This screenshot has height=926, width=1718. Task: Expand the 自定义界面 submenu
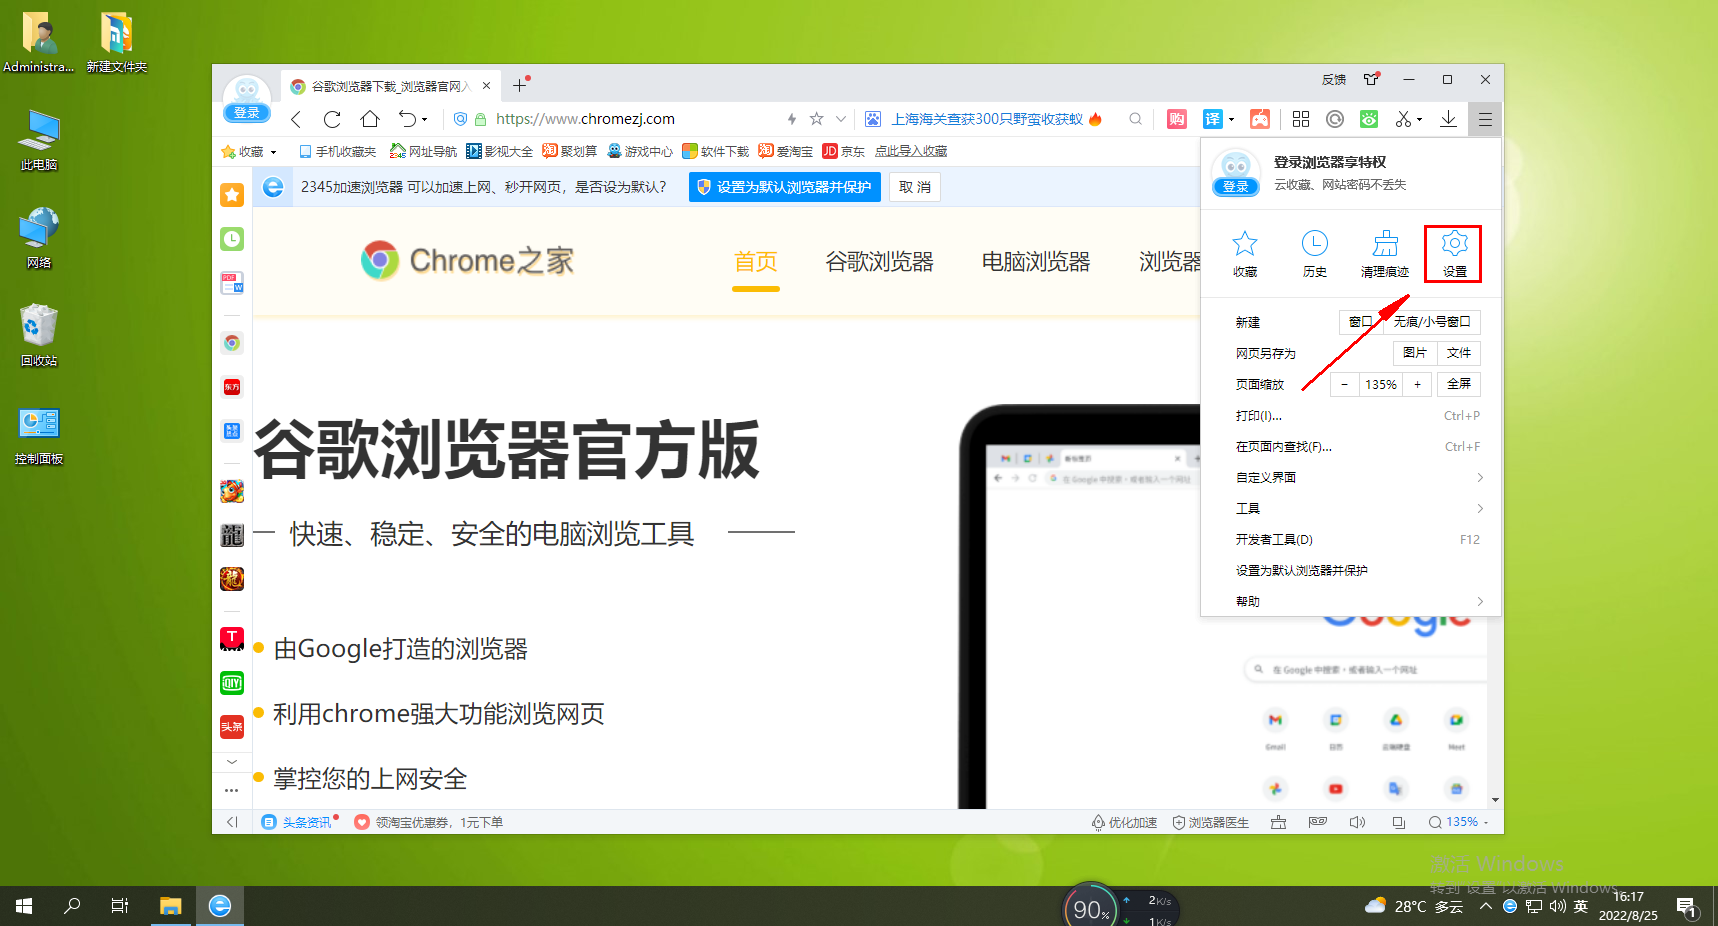tap(1358, 478)
